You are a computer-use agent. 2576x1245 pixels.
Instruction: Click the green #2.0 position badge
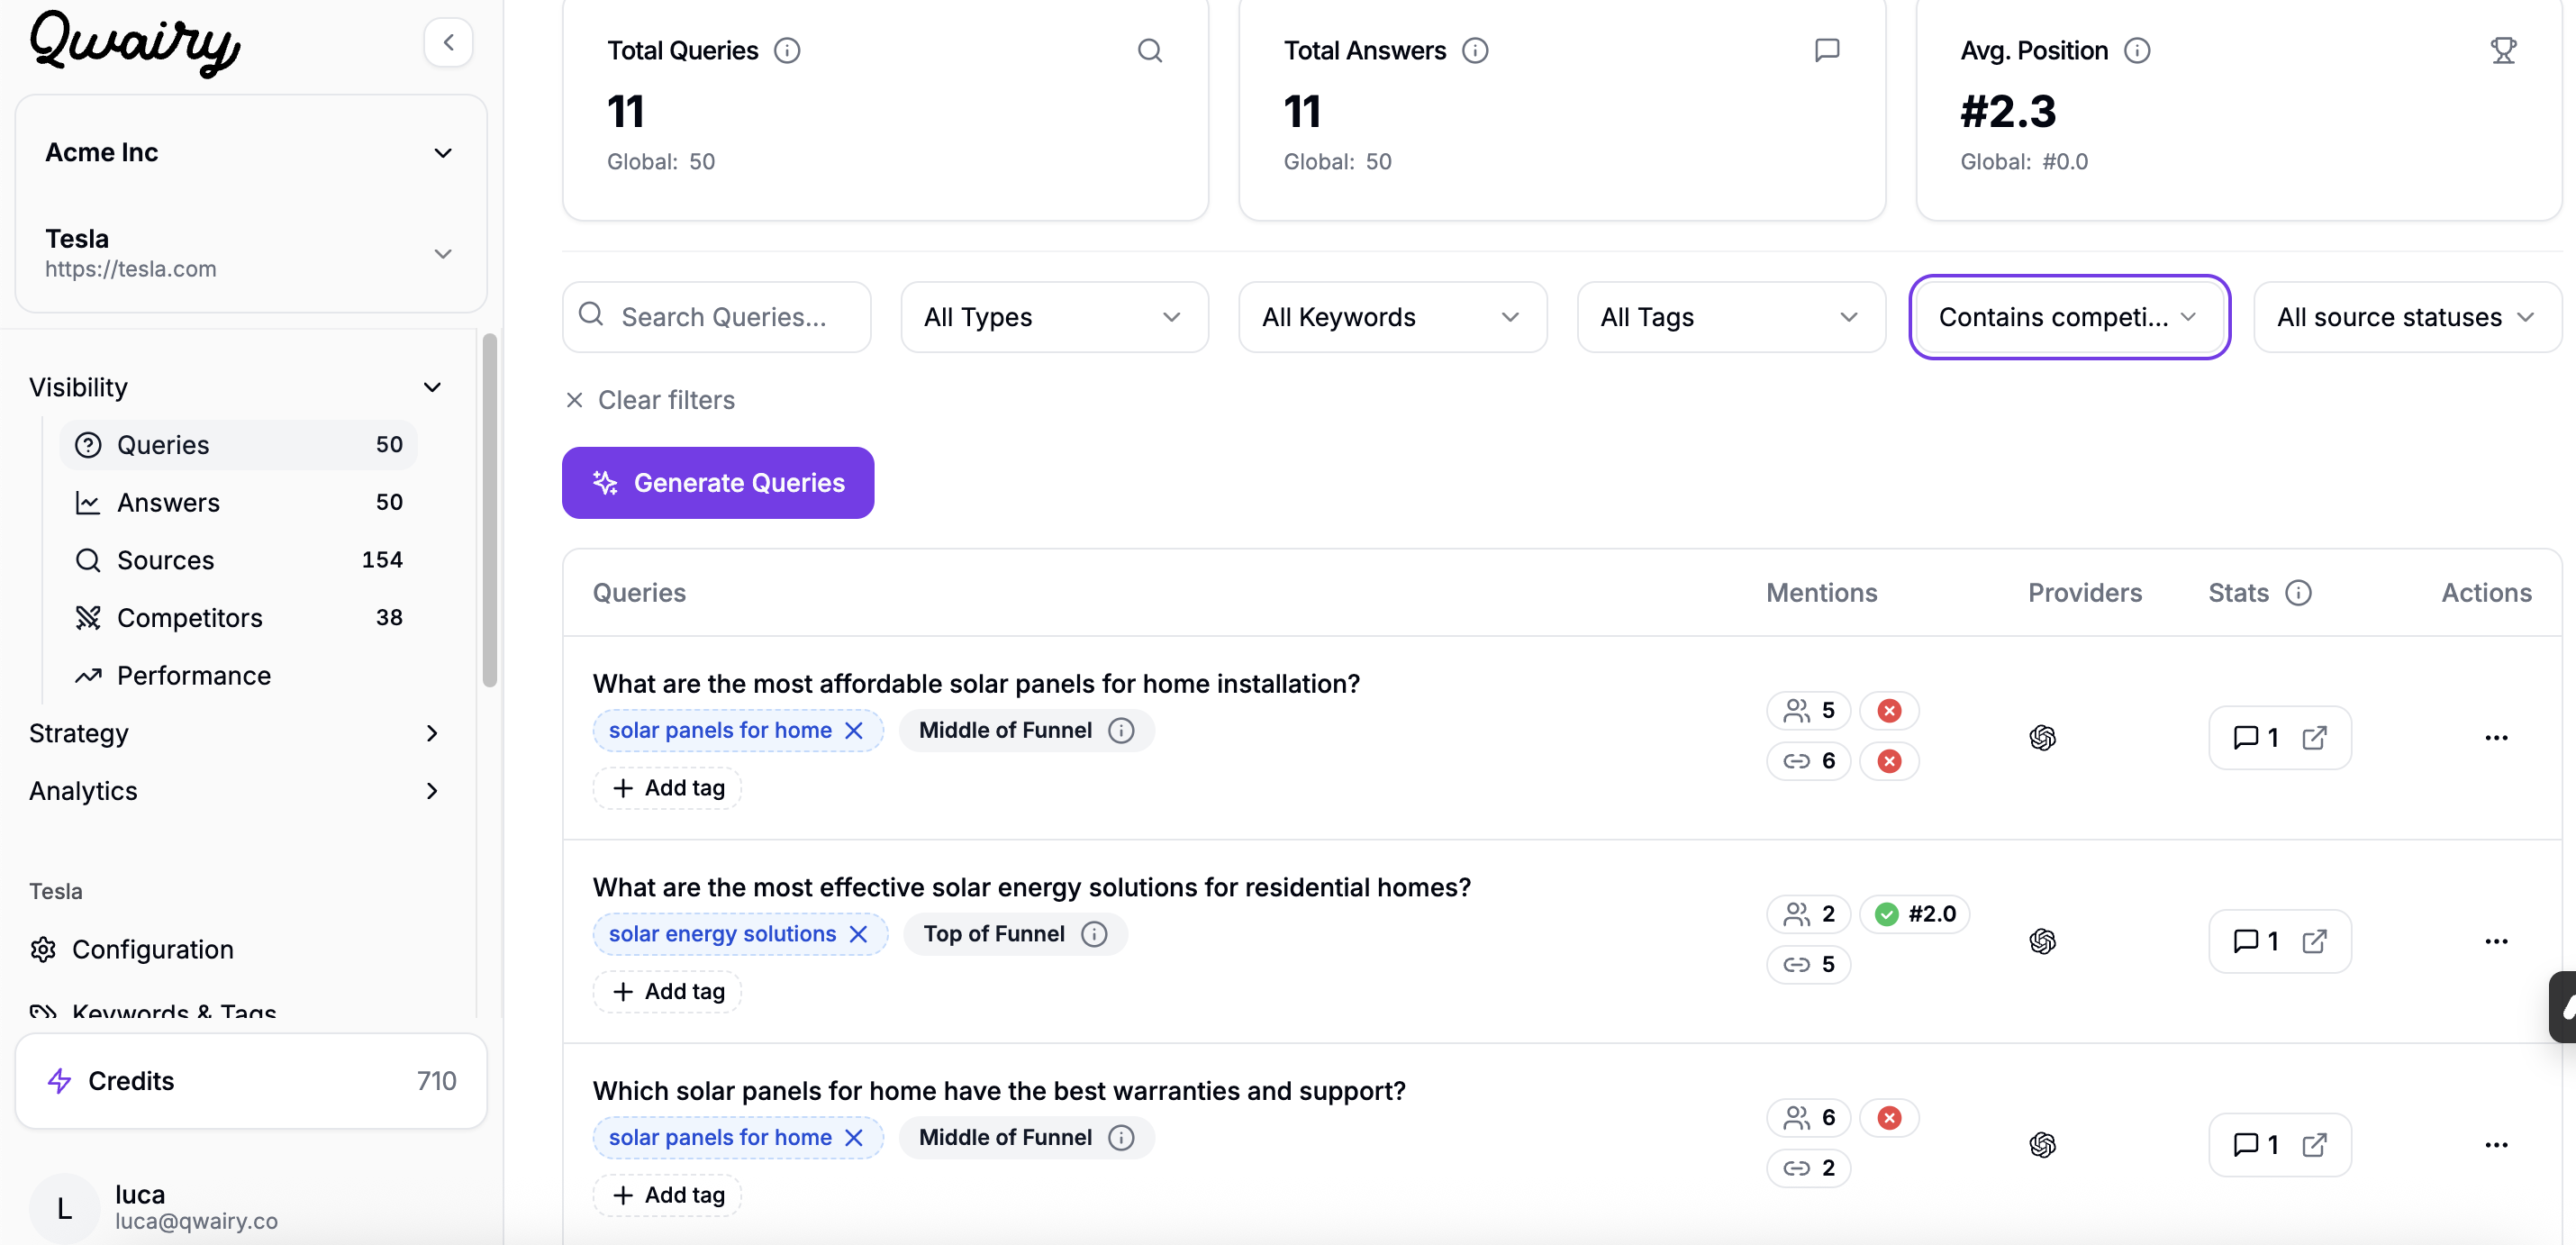point(1914,914)
